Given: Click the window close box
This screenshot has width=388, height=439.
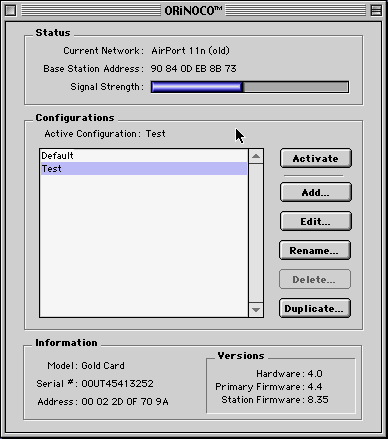Looking at the screenshot, I should pos(10,10).
